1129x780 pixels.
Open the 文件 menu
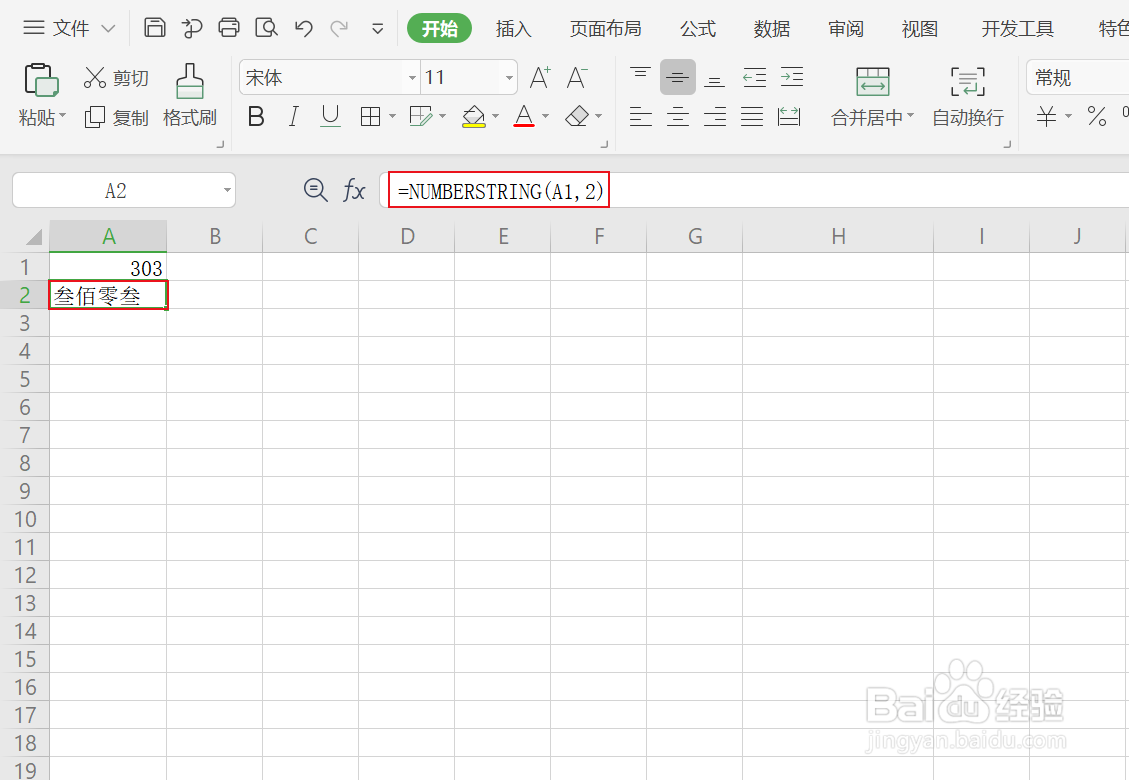68,28
